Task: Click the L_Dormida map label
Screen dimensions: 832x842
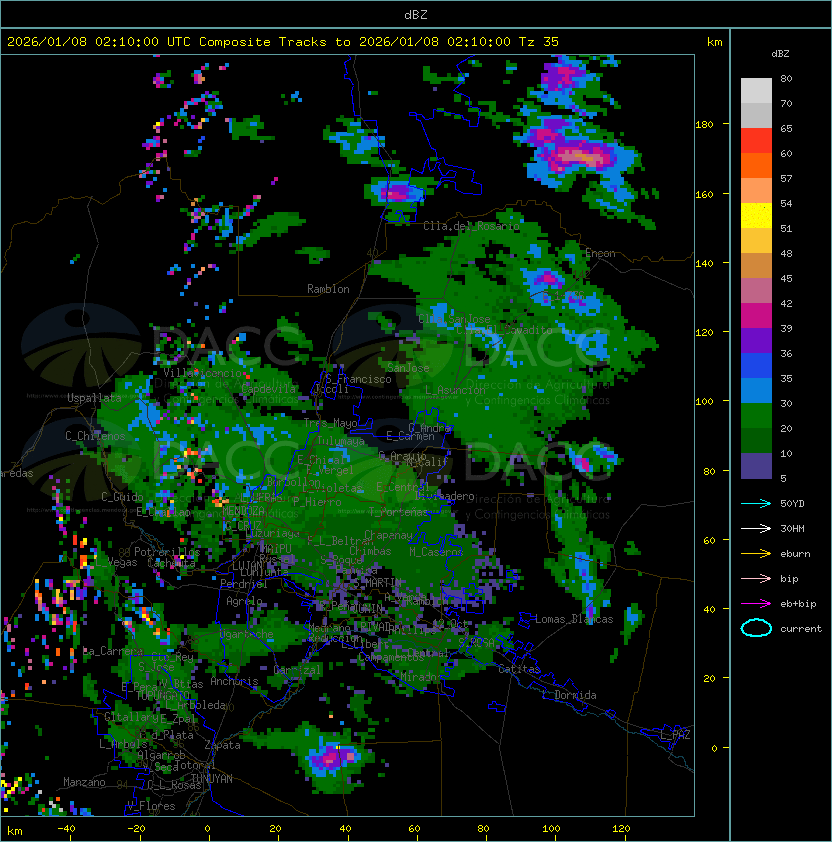Action: (569, 695)
